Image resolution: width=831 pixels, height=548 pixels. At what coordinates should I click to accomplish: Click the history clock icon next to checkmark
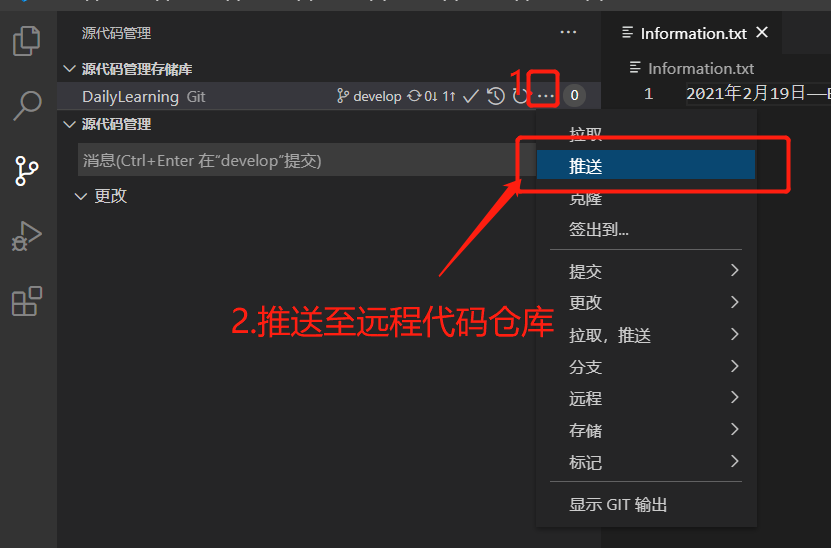[496, 96]
